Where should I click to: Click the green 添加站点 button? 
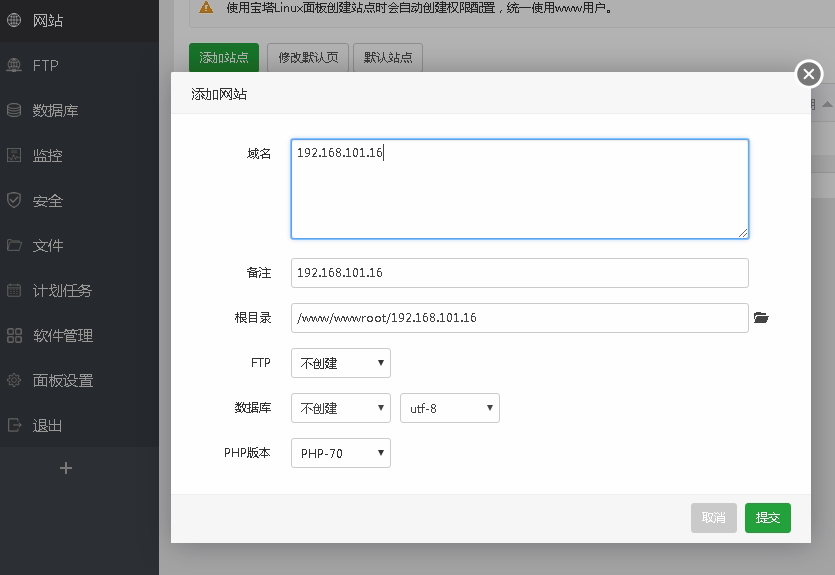pyautogui.click(x=224, y=57)
